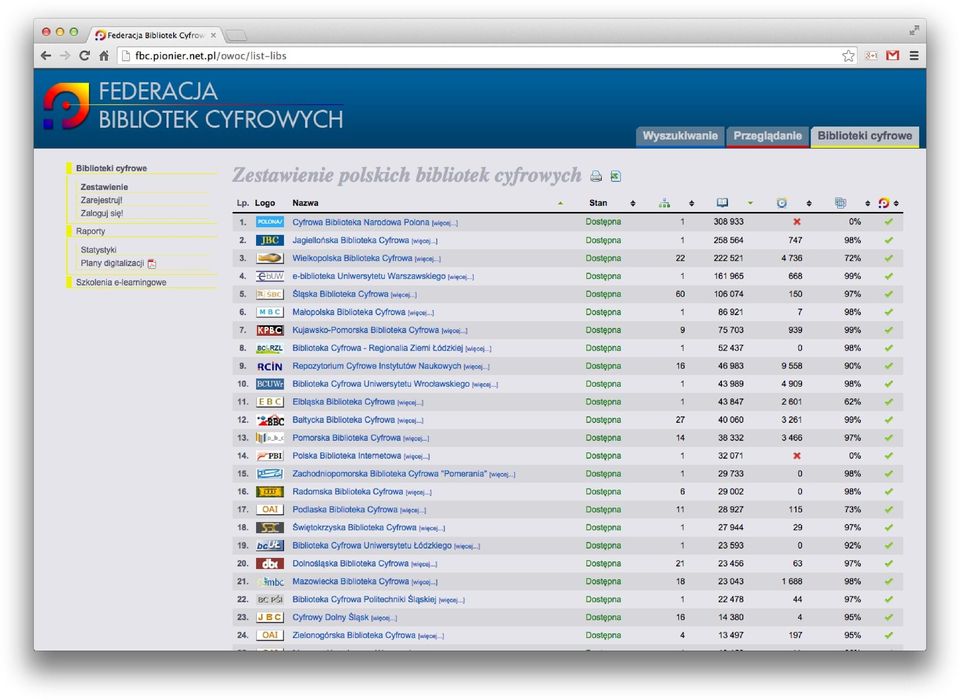This screenshot has height=700, width=960.
Task: Export list via the Excel icon
Action: 615,176
